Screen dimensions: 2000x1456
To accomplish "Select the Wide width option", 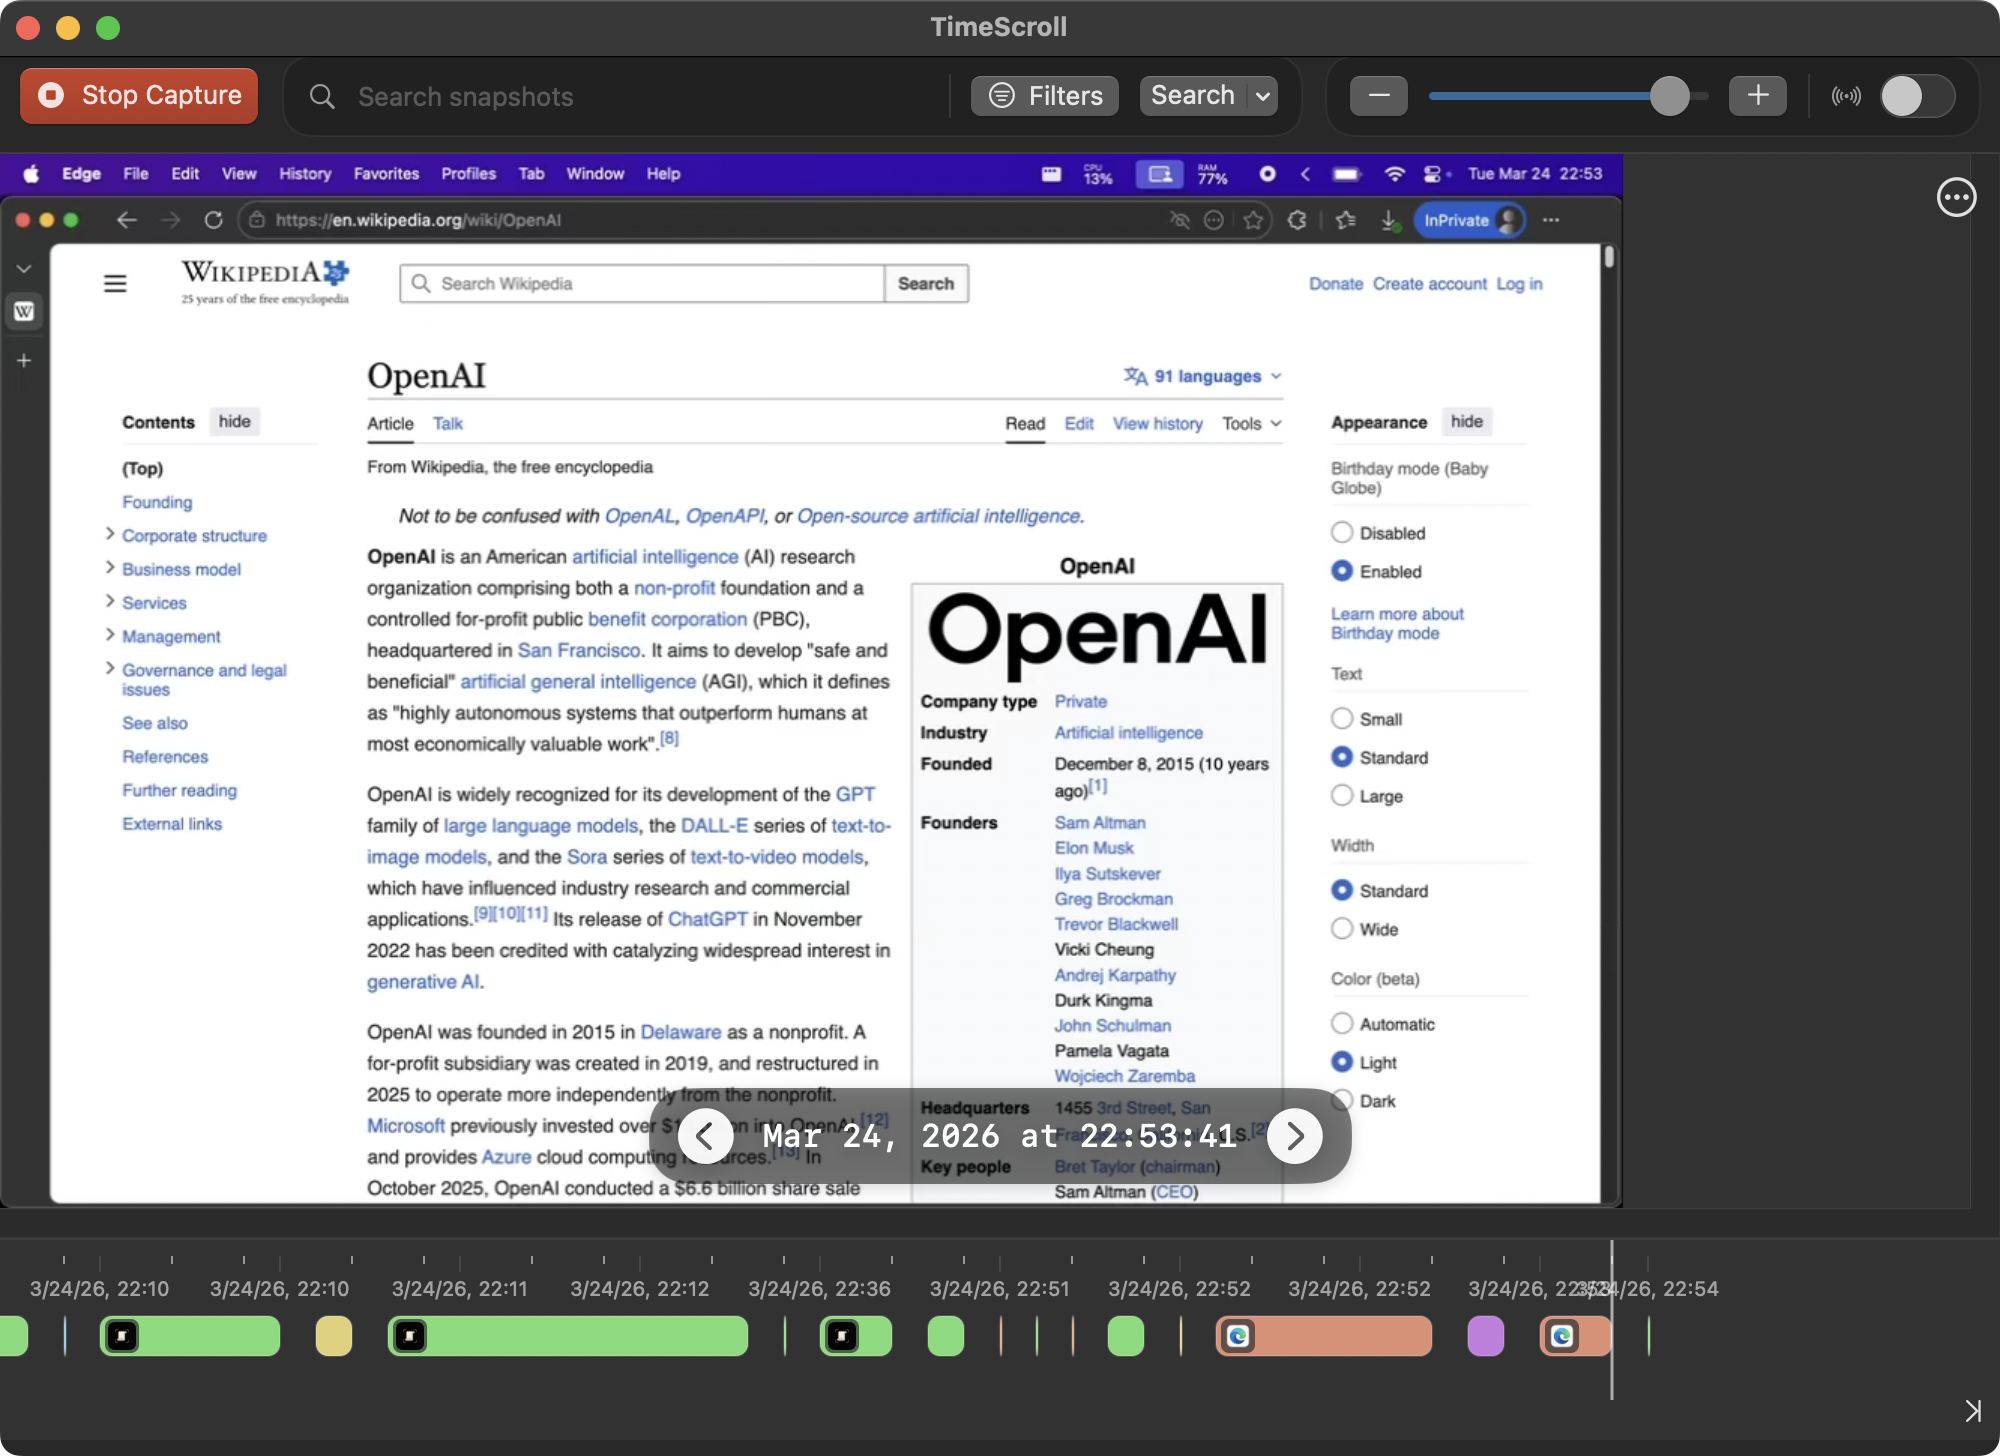I will tap(1341, 928).
